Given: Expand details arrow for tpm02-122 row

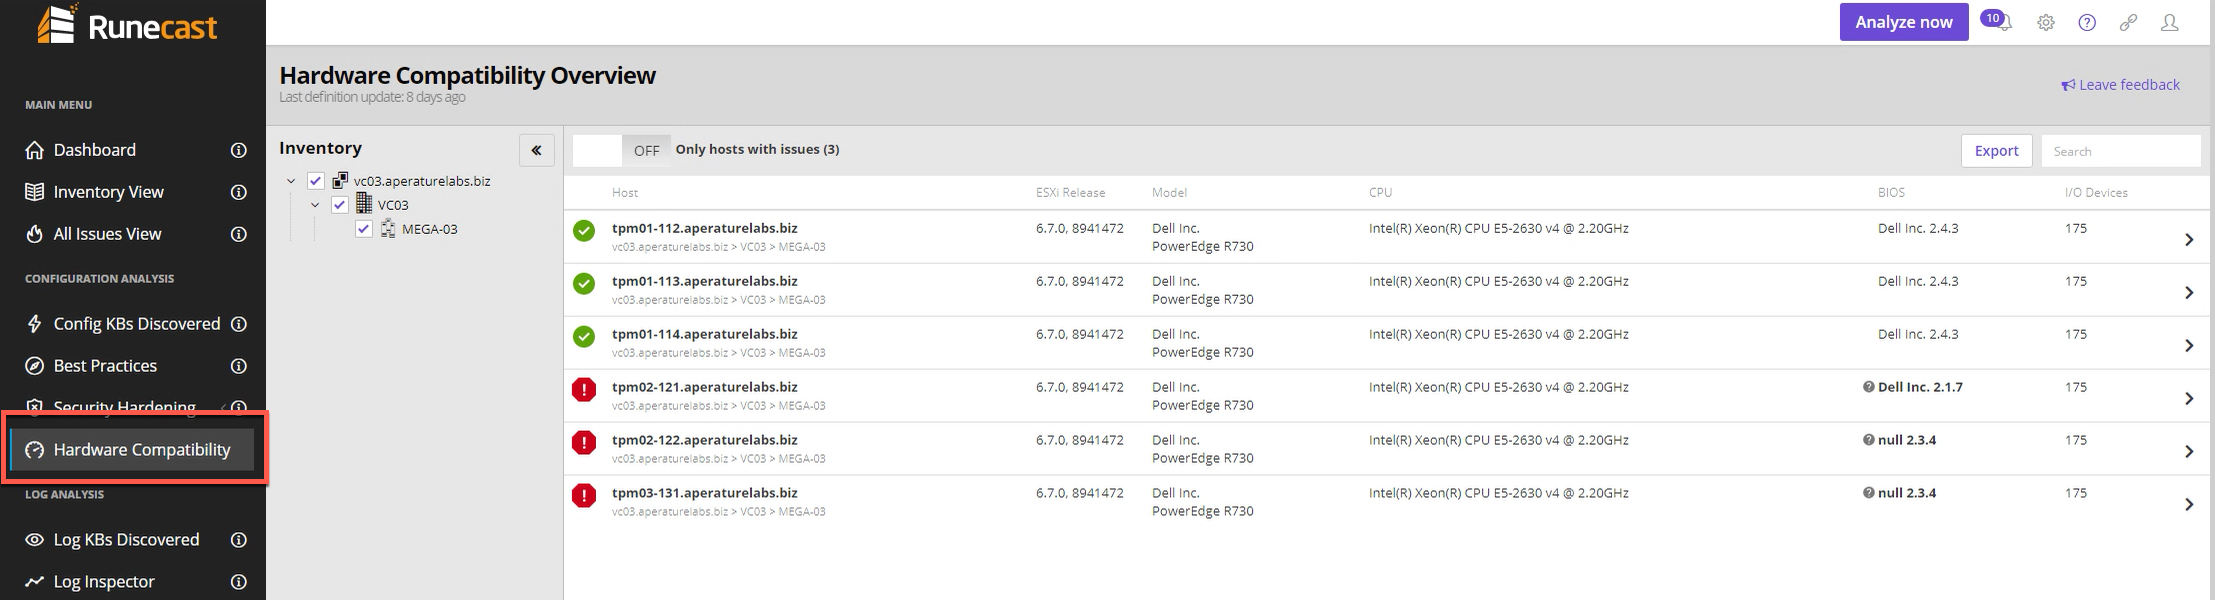Looking at the screenshot, I should [x=2189, y=452].
